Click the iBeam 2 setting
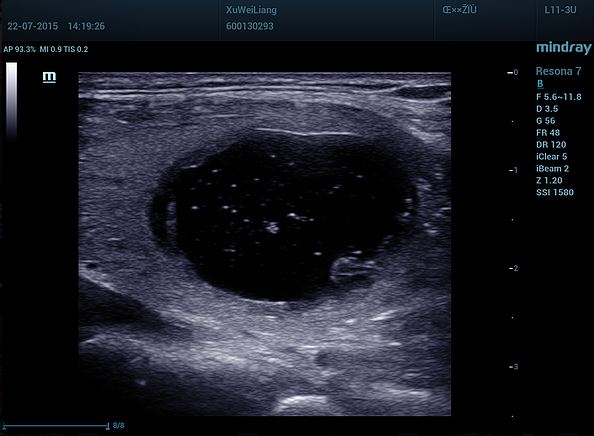The image size is (594, 436). coord(552,169)
